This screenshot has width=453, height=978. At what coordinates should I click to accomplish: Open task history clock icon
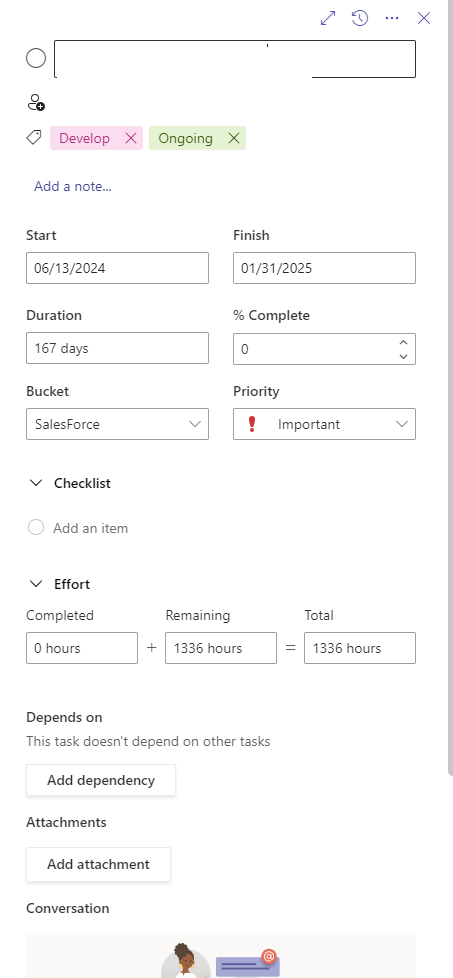[x=359, y=18]
